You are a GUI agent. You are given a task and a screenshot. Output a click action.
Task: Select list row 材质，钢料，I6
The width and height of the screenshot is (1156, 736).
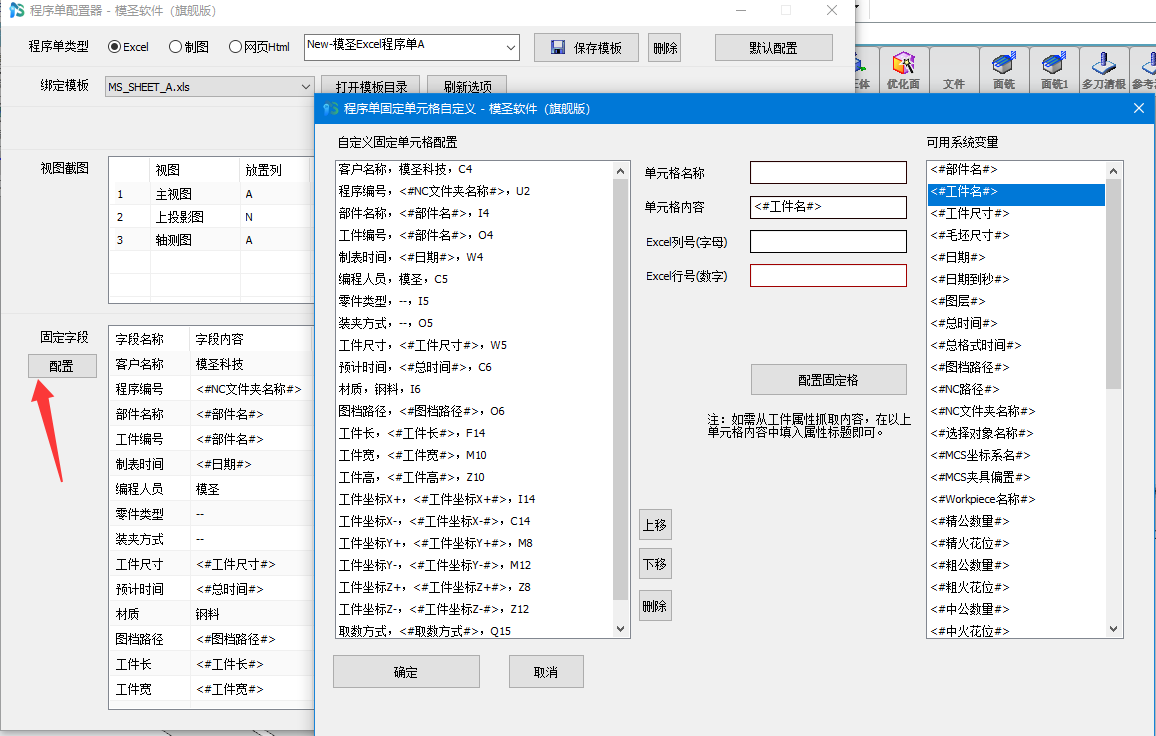coord(474,389)
